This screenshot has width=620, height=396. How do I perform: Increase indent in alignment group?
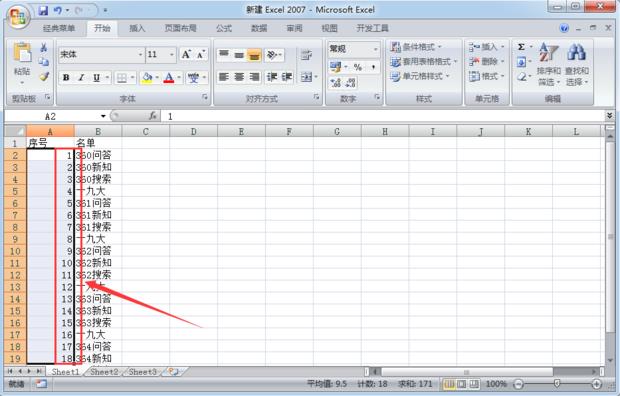[287, 77]
